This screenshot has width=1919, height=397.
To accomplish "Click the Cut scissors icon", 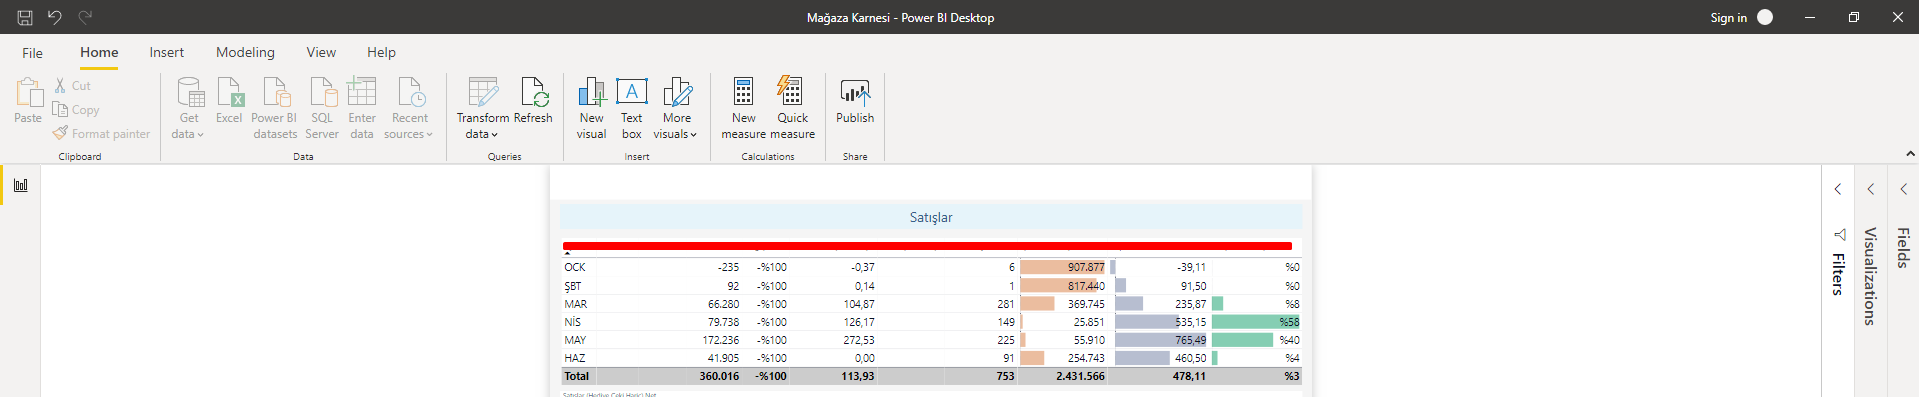I will [x=60, y=86].
